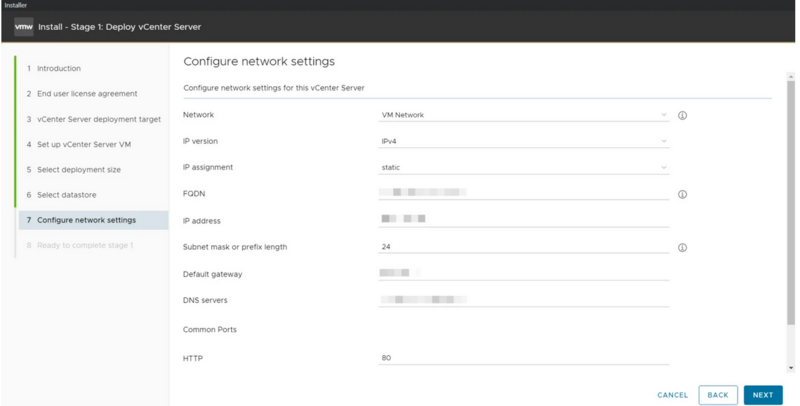Click the Default gateway label

212,274
